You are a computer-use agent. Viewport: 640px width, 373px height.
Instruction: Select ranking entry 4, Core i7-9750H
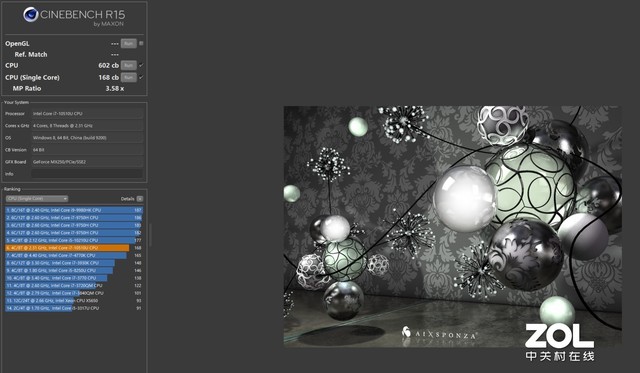click(74, 233)
